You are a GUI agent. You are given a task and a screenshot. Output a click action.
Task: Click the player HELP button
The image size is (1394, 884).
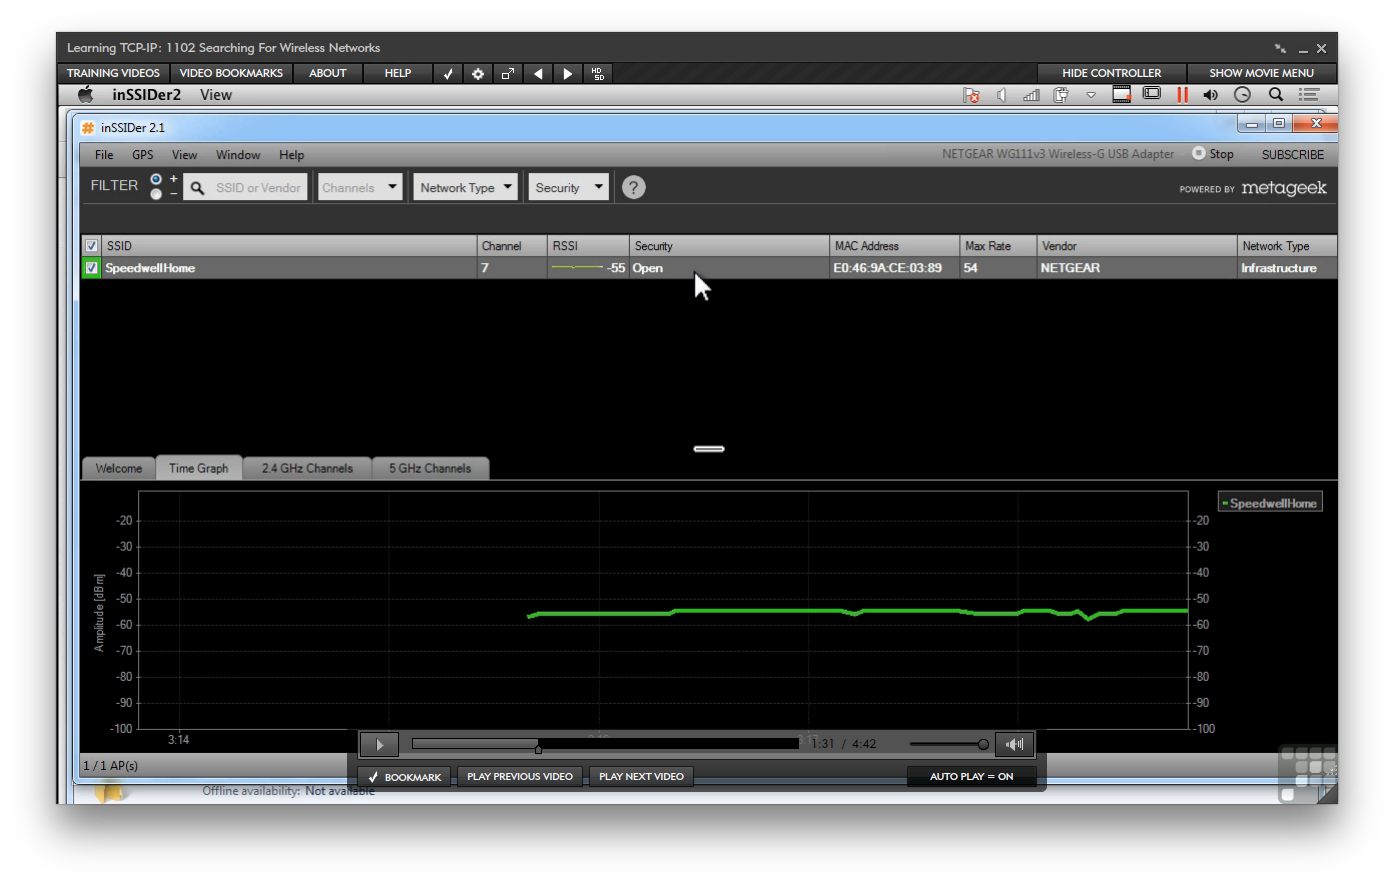pos(398,73)
